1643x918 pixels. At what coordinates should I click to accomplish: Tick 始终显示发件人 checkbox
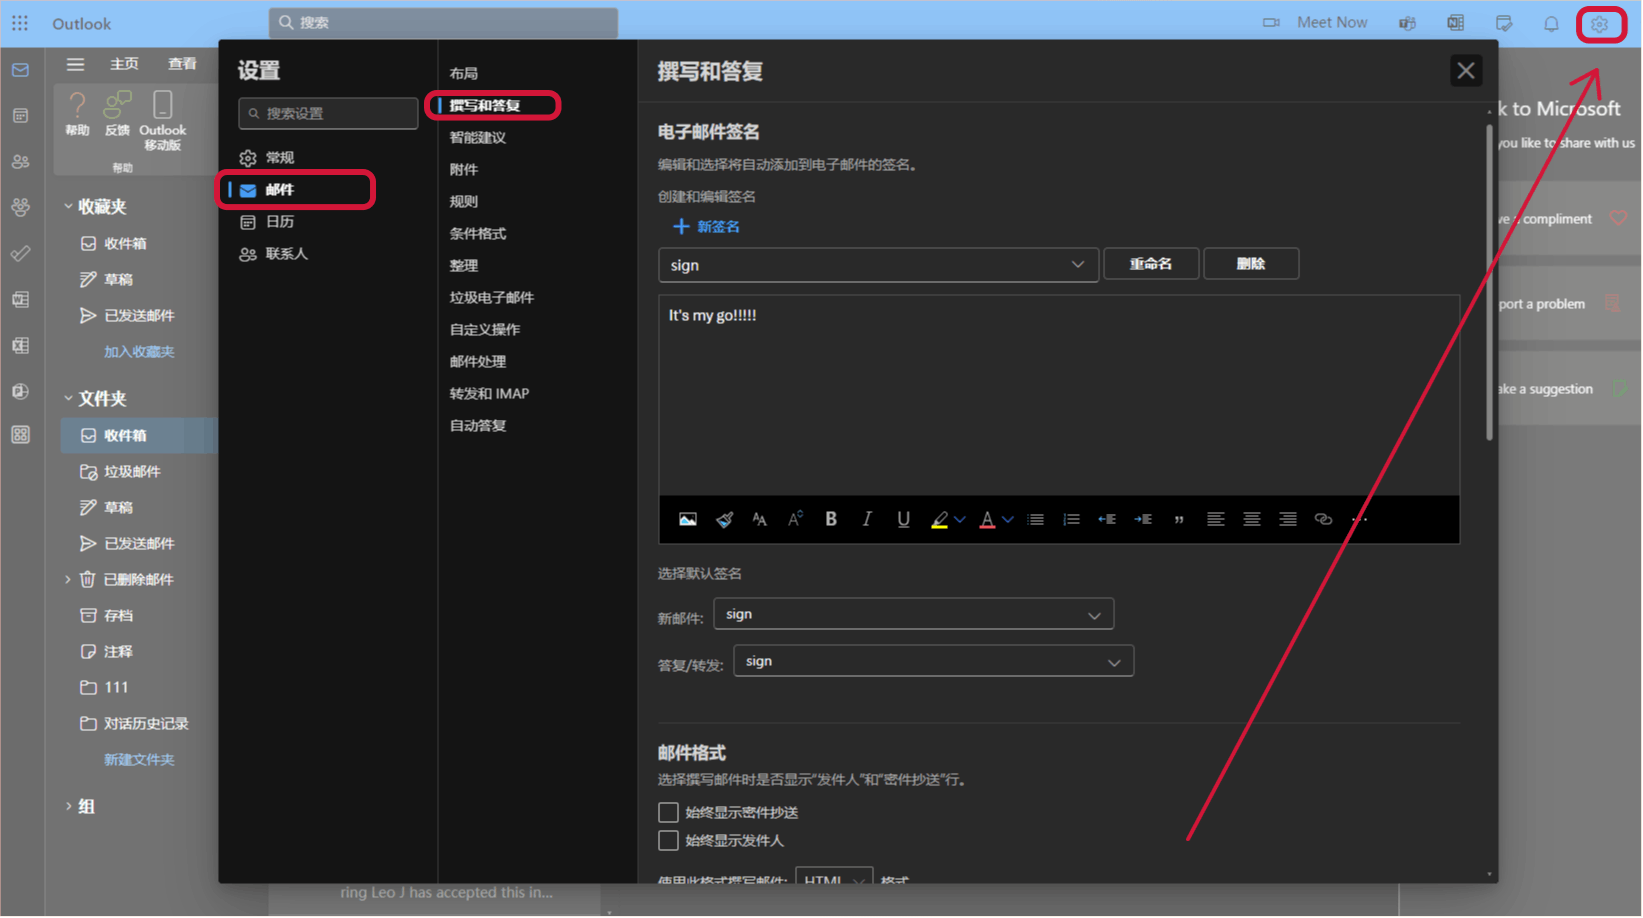[x=669, y=841]
